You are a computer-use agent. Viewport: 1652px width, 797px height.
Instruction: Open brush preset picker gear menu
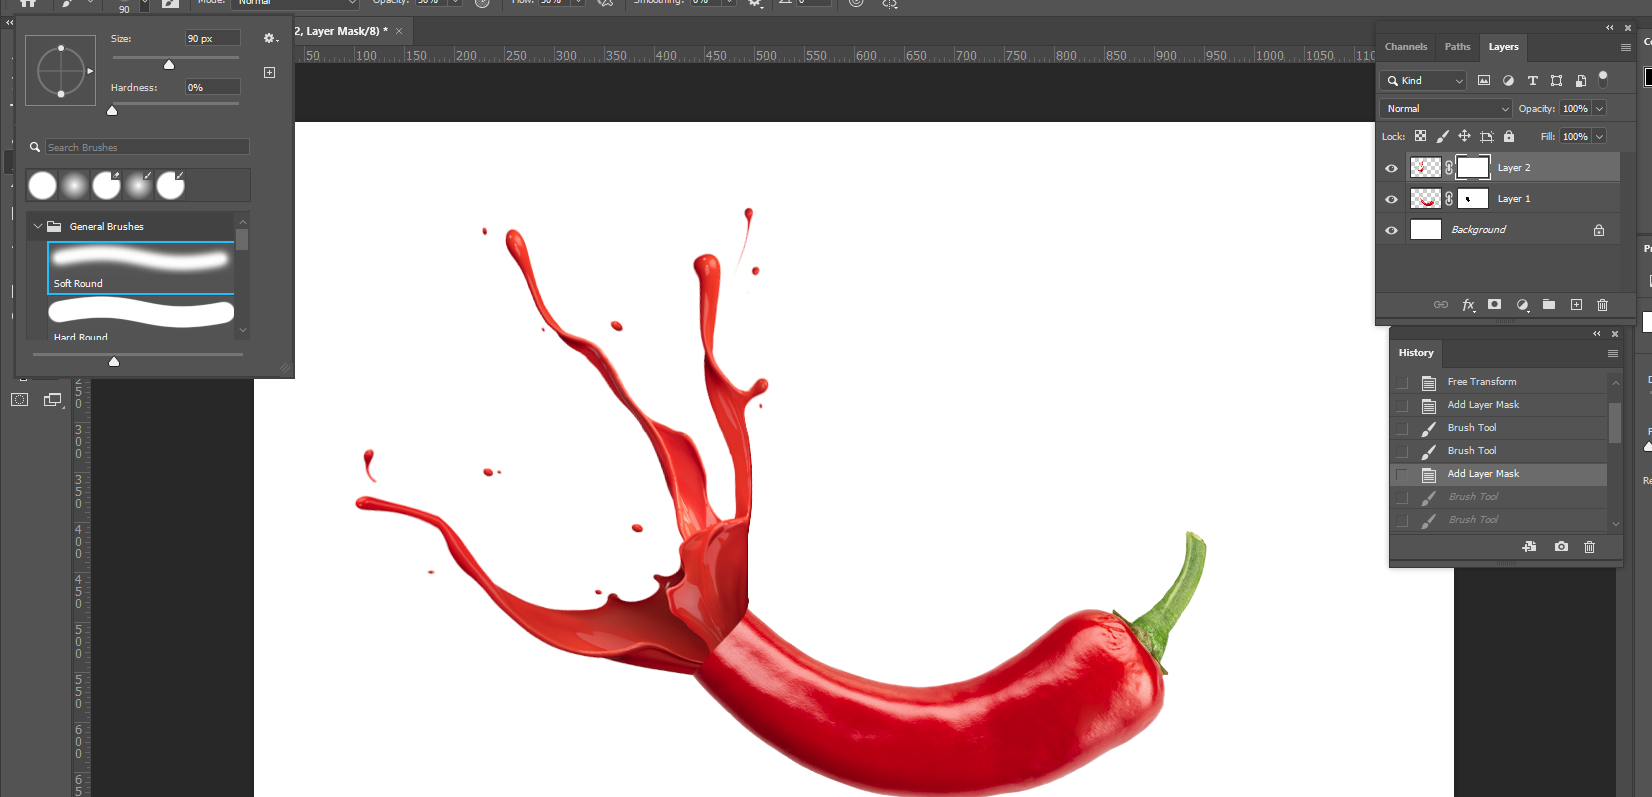click(x=269, y=38)
